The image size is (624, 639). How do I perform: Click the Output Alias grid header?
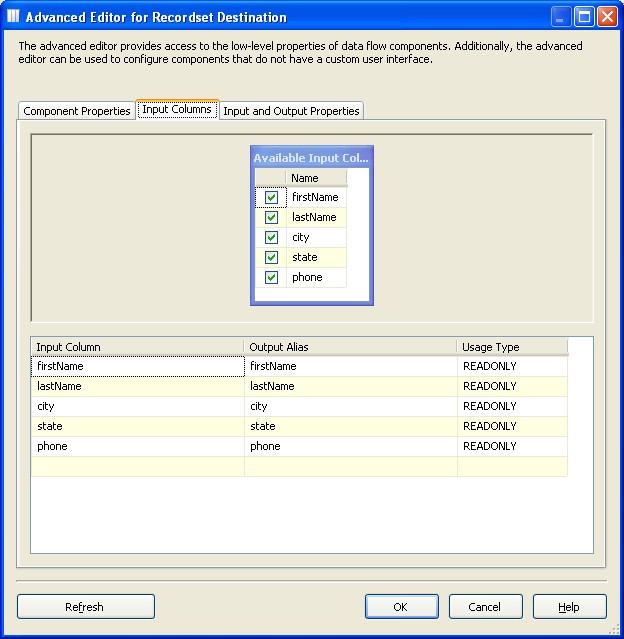(x=350, y=347)
